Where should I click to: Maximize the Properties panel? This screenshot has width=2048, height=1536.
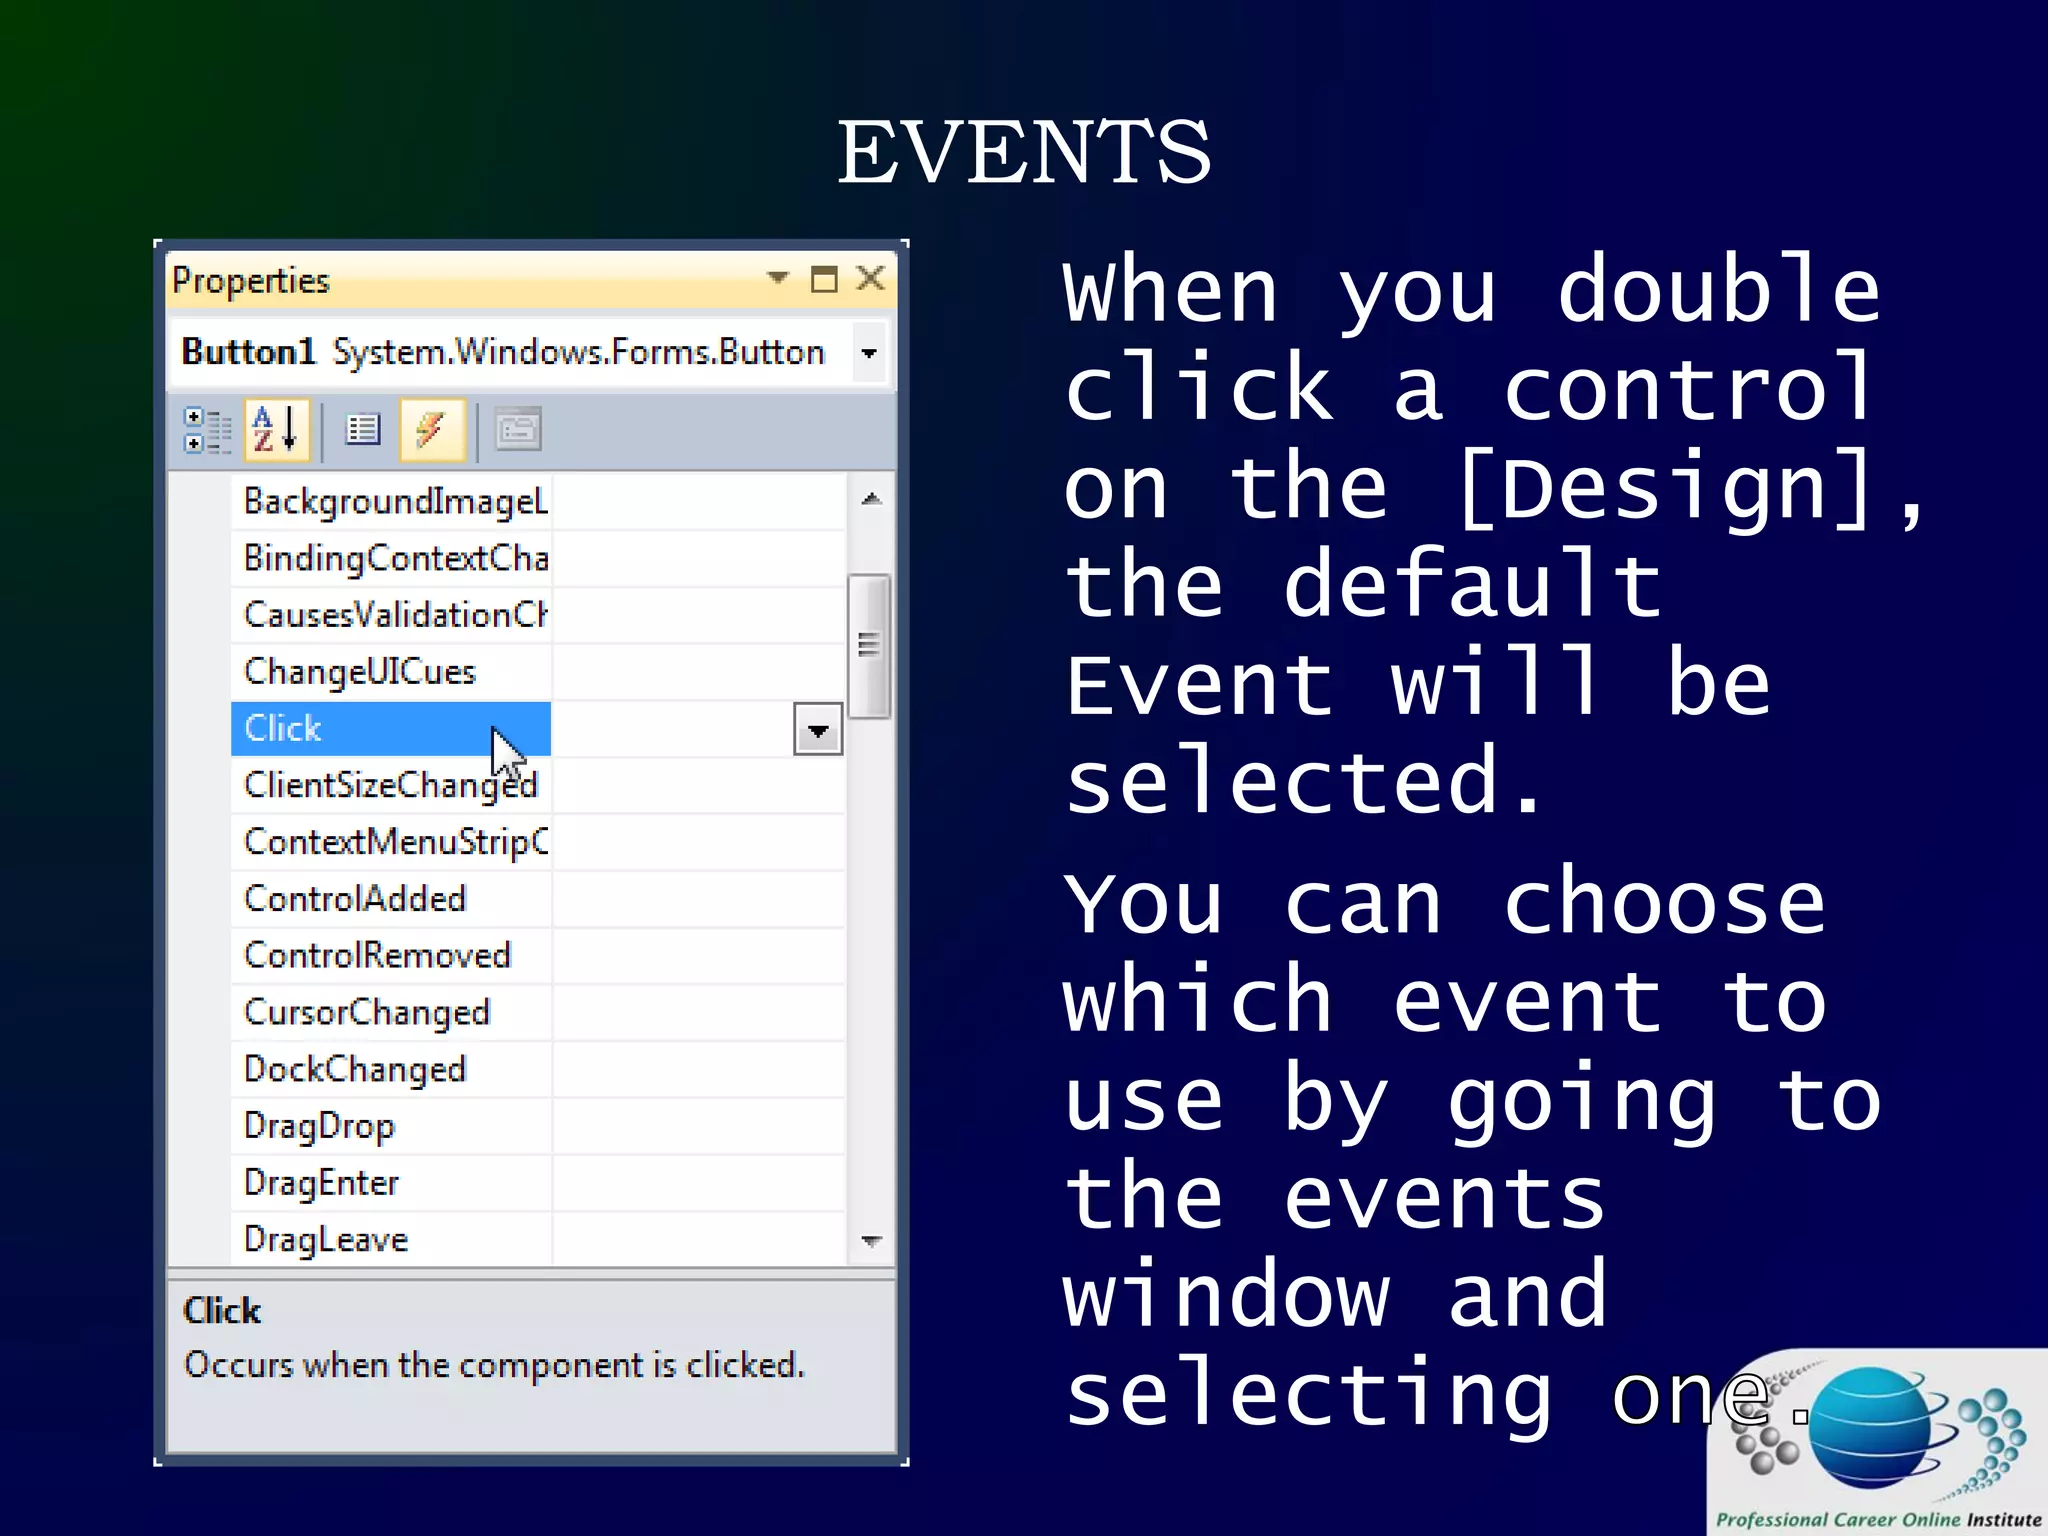click(x=824, y=279)
